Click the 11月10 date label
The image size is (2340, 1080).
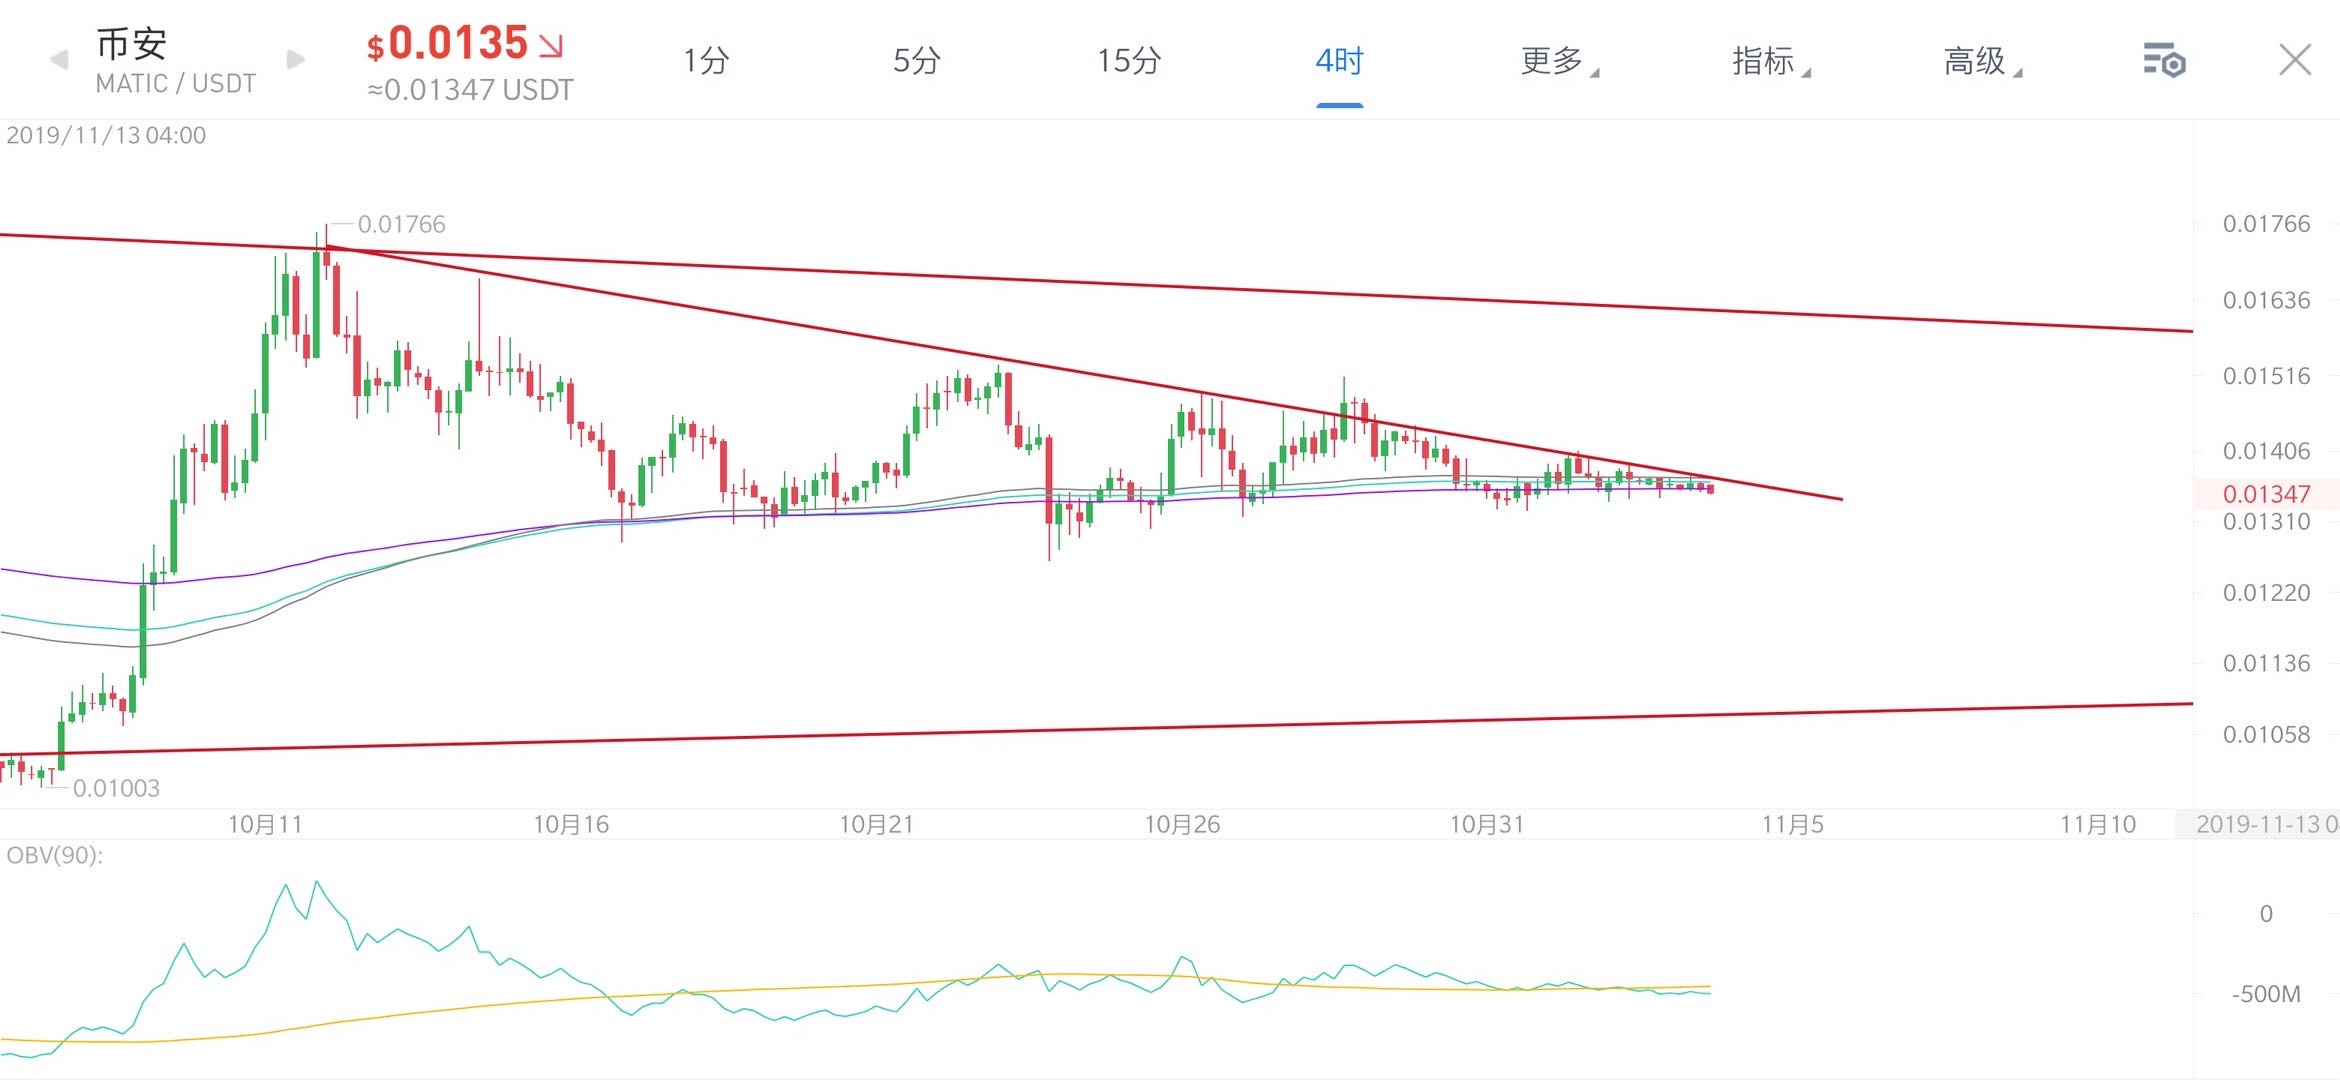pyautogui.click(x=2098, y=824)
